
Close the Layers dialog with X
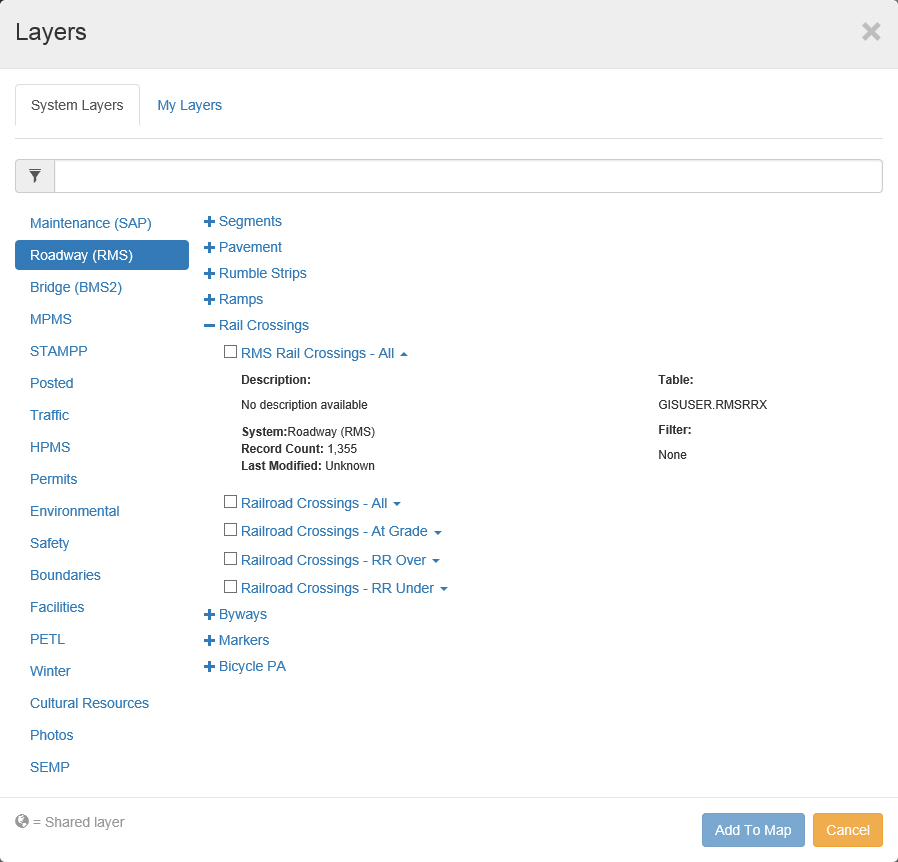point(870,32)
